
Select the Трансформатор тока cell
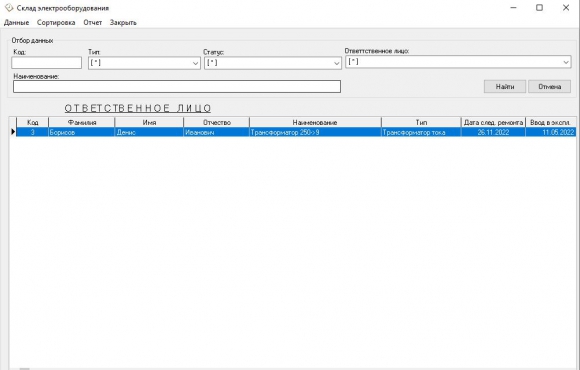click(x=421, y=132)
